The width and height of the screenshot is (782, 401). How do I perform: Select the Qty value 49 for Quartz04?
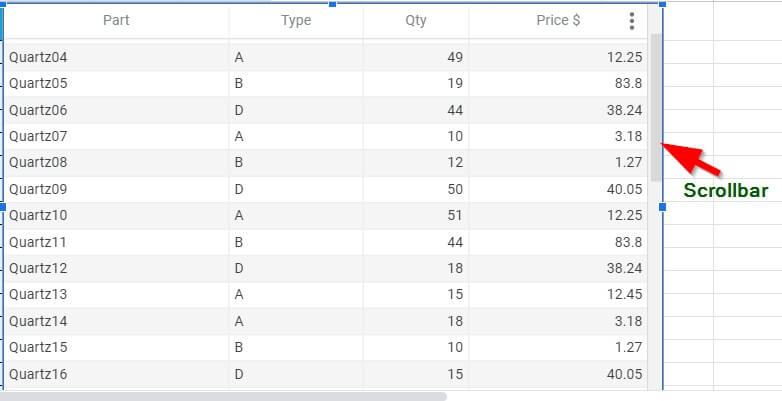(455, 58)
